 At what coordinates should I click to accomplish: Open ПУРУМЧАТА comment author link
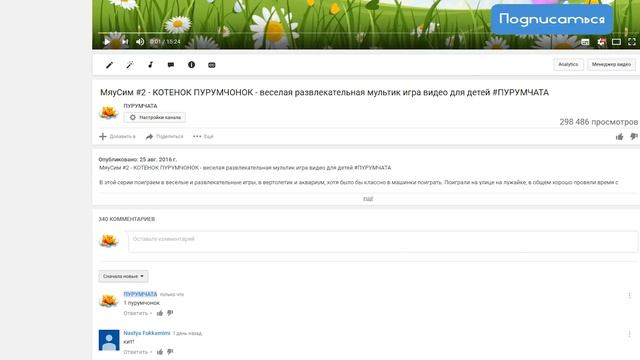coord(140,294)
